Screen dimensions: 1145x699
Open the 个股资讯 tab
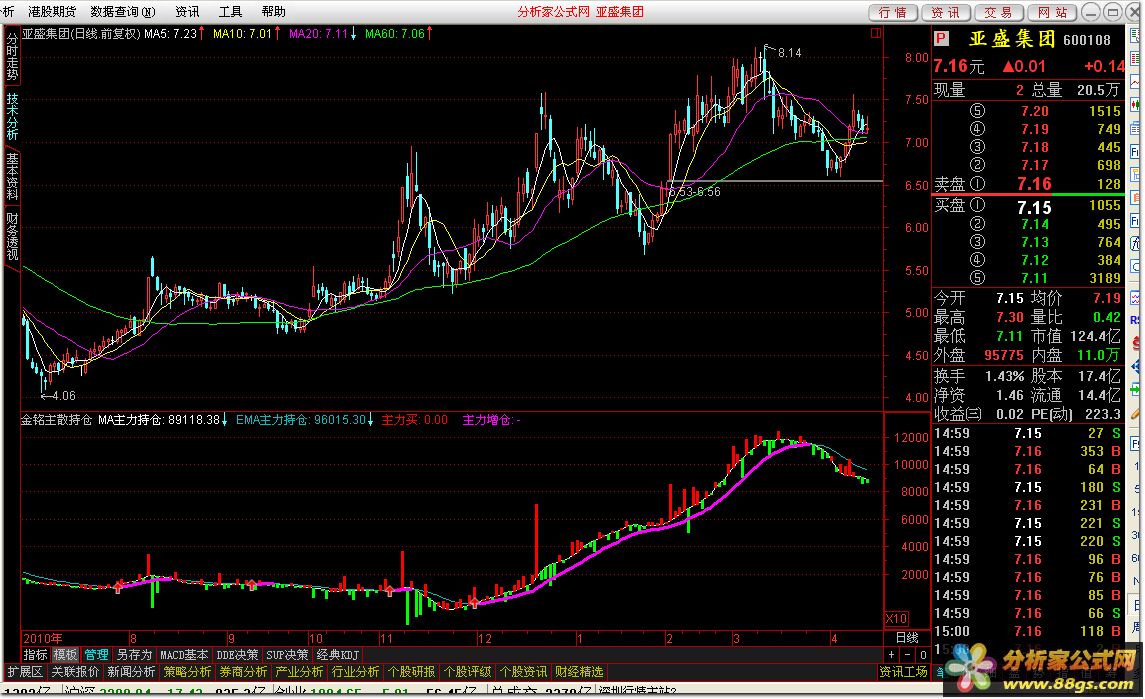(x=524, y=672)
